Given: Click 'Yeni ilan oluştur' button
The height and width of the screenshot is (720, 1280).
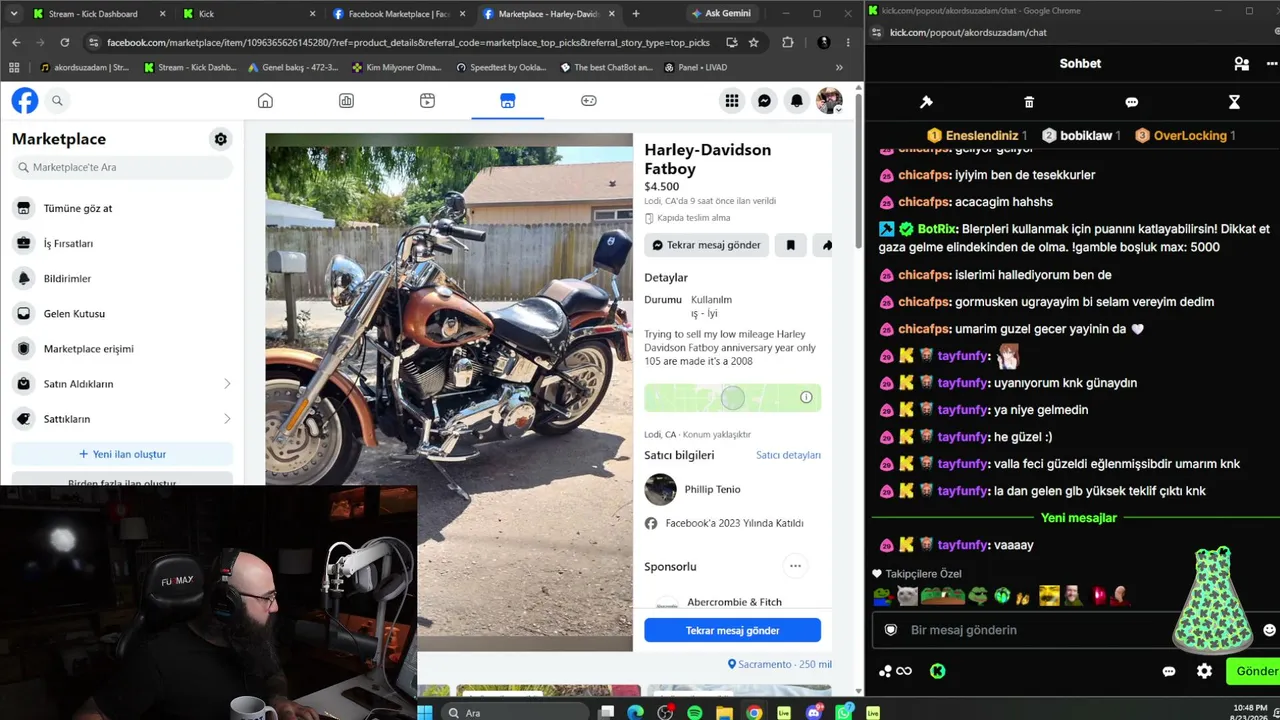Looking at the screenshot, I should [122, 454].
